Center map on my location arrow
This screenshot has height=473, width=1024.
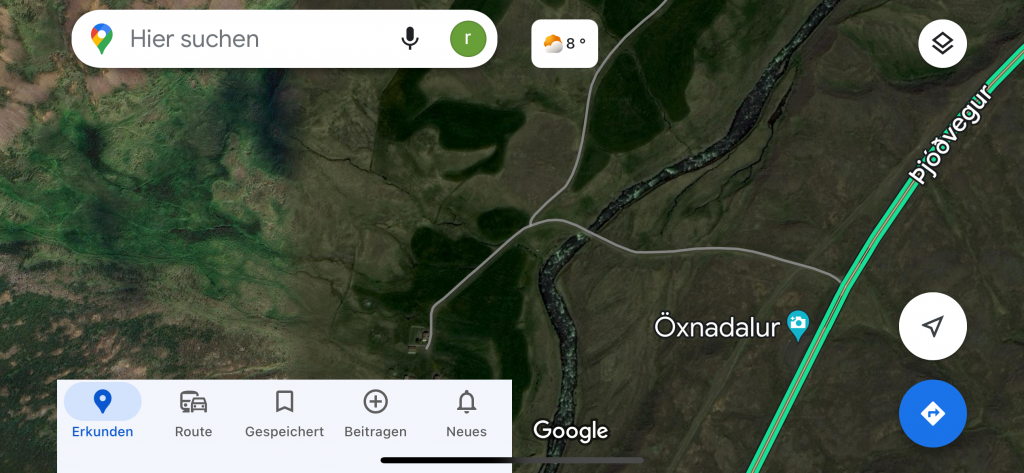pyautogui.click(x=933, y=326)
